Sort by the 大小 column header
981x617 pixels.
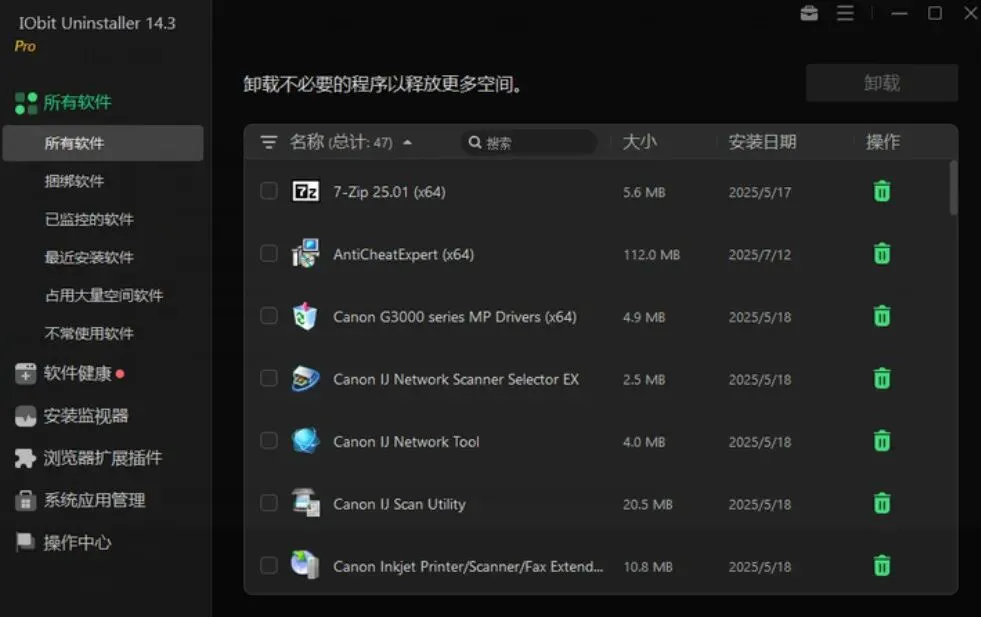tap(639, 142)
